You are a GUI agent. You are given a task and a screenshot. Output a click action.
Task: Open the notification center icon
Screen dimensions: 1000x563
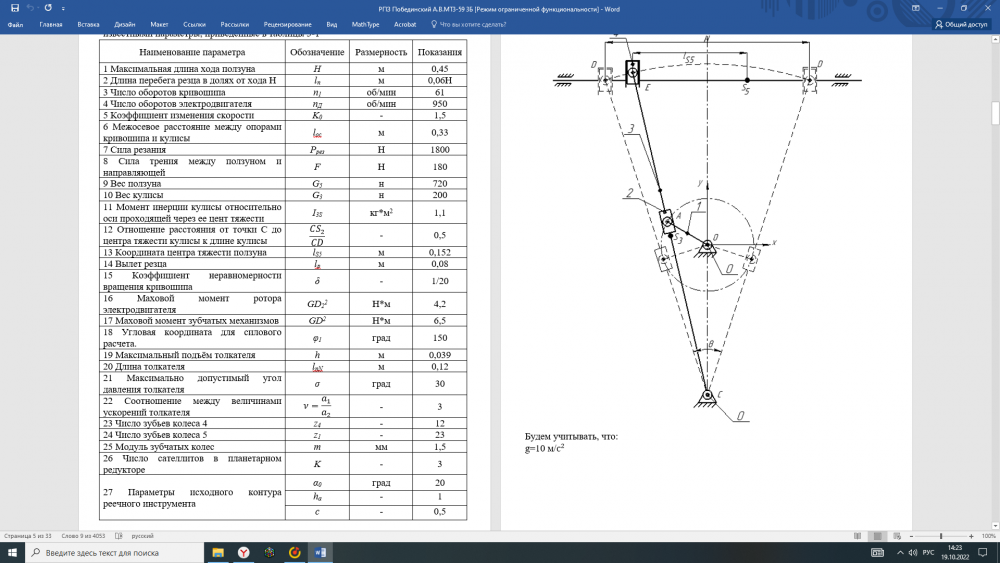(983, 552)
